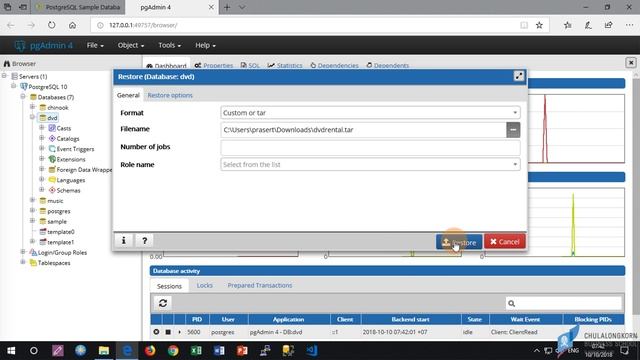
Task: Open the file browser button beside Filename
Action: 513,130
